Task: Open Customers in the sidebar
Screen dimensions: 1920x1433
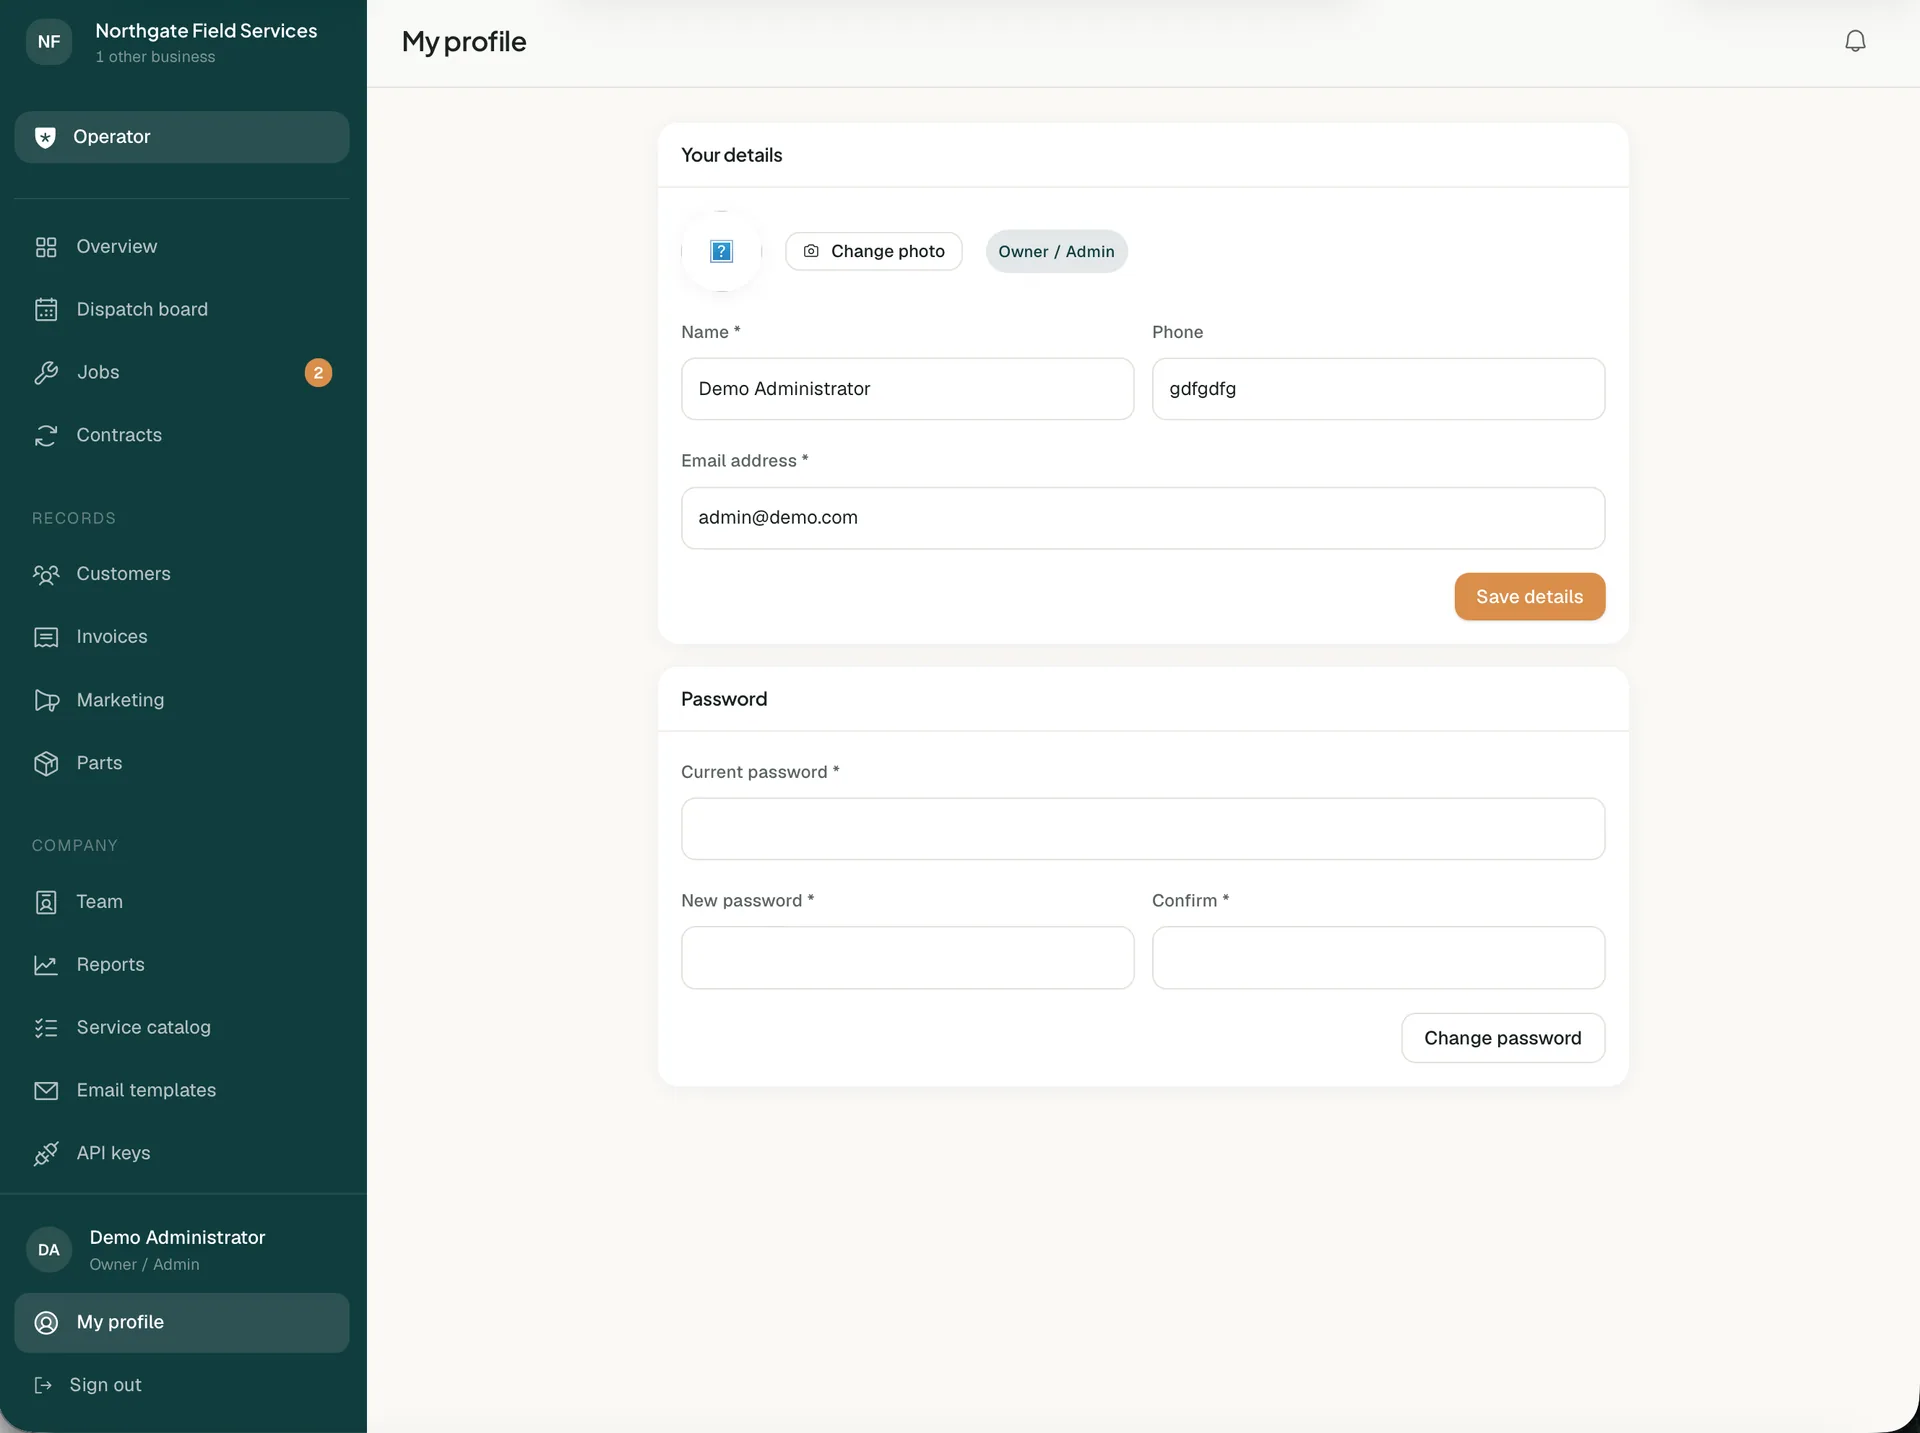Action: click(182, 575)
